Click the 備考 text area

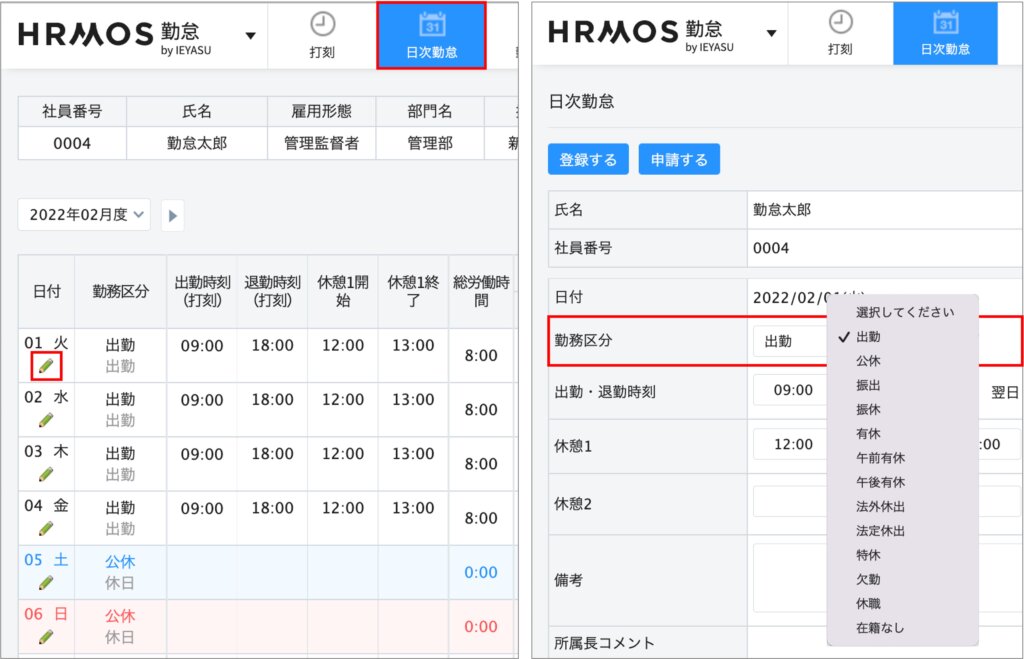[790, 578]
